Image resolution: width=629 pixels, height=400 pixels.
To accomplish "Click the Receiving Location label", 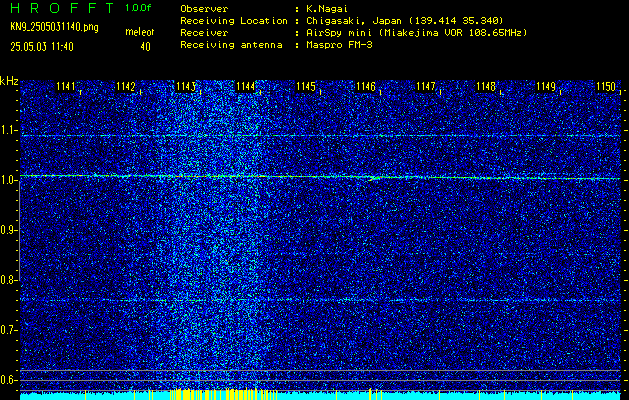I will tap(234, 20).
